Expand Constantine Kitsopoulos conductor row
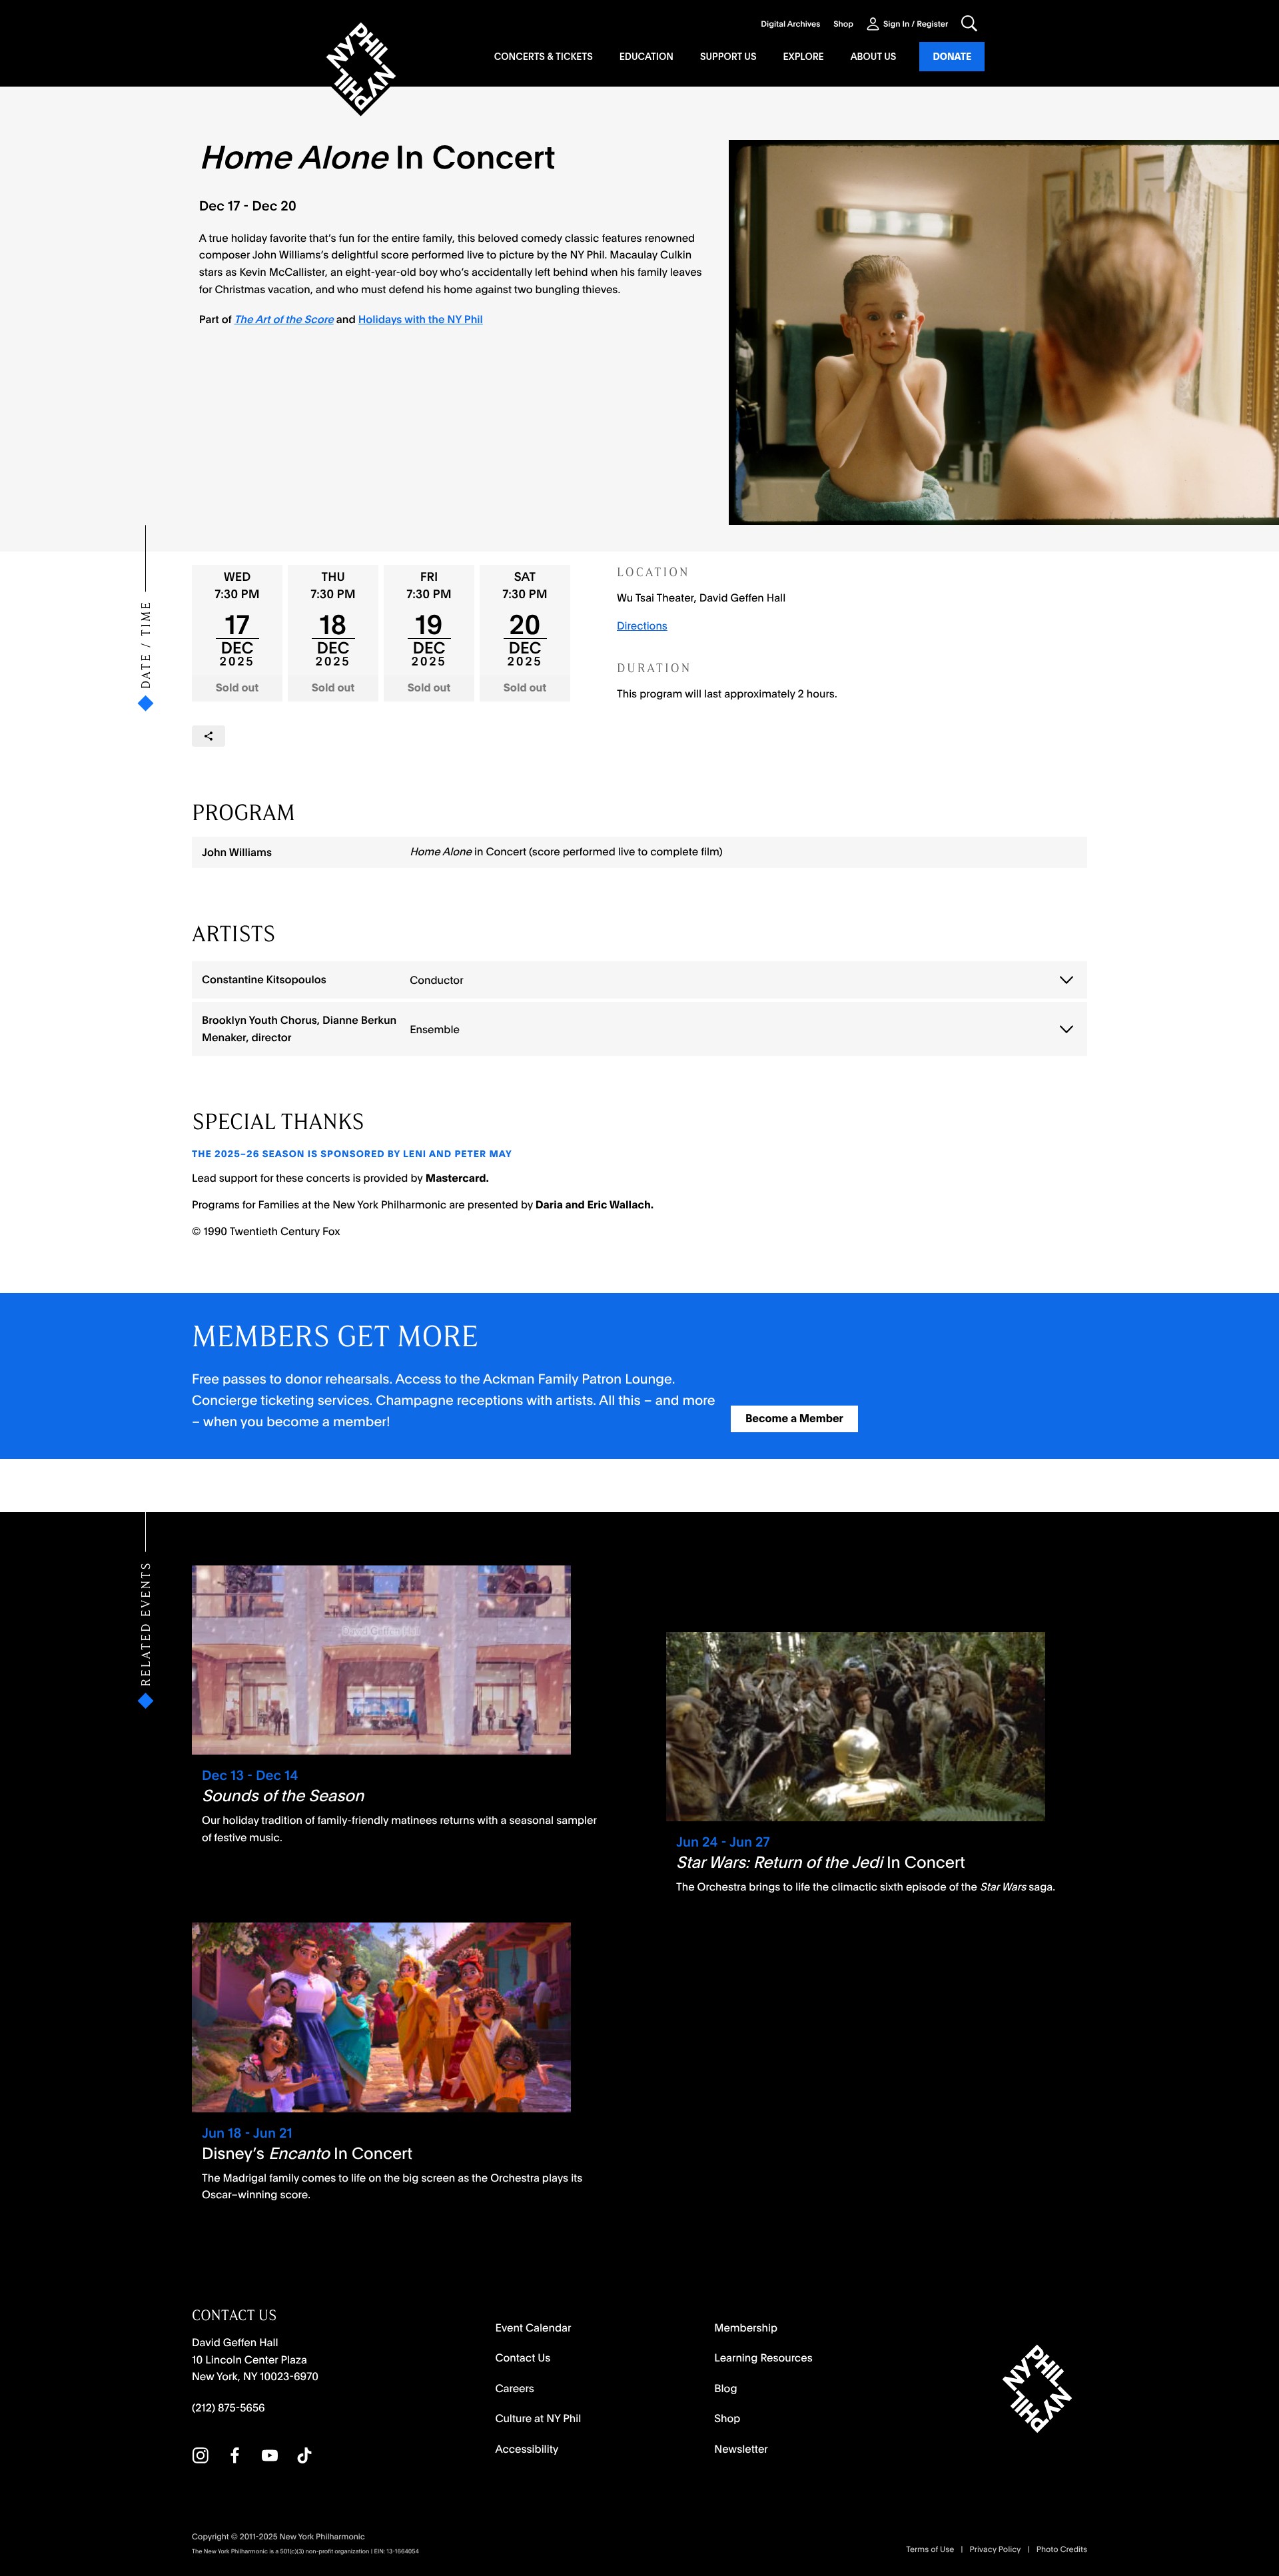The height and width of the screenshot is (2576, 1279). pyautogui.click(x=639, y=980)
